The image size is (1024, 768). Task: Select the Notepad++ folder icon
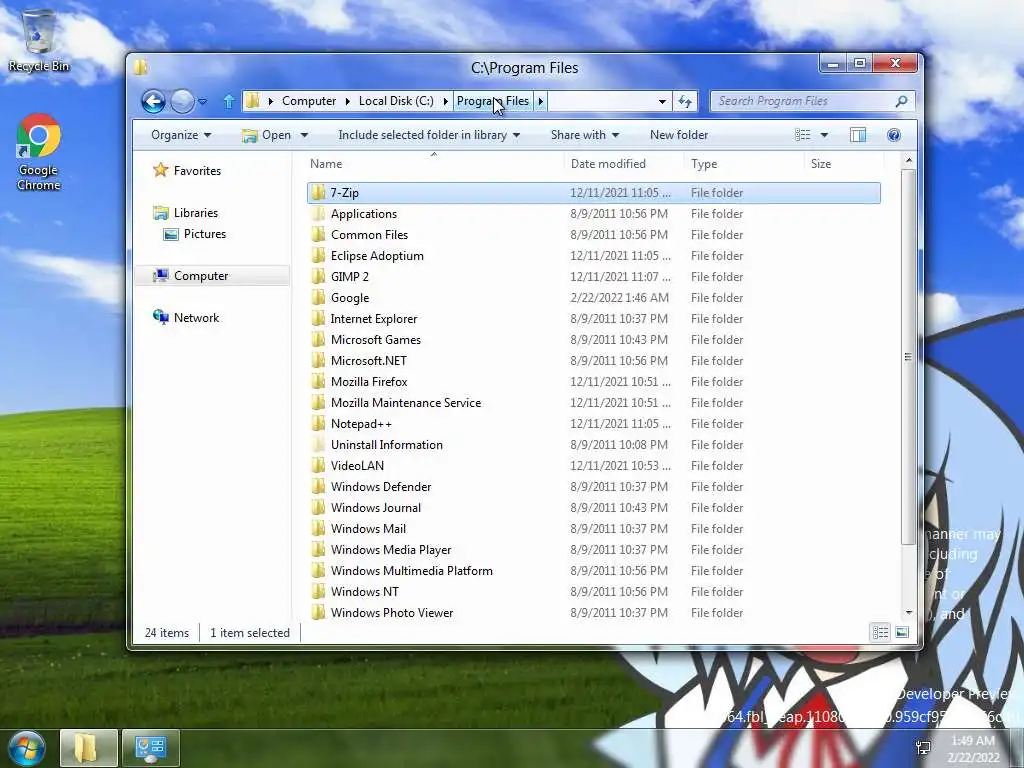pos(318,423)
